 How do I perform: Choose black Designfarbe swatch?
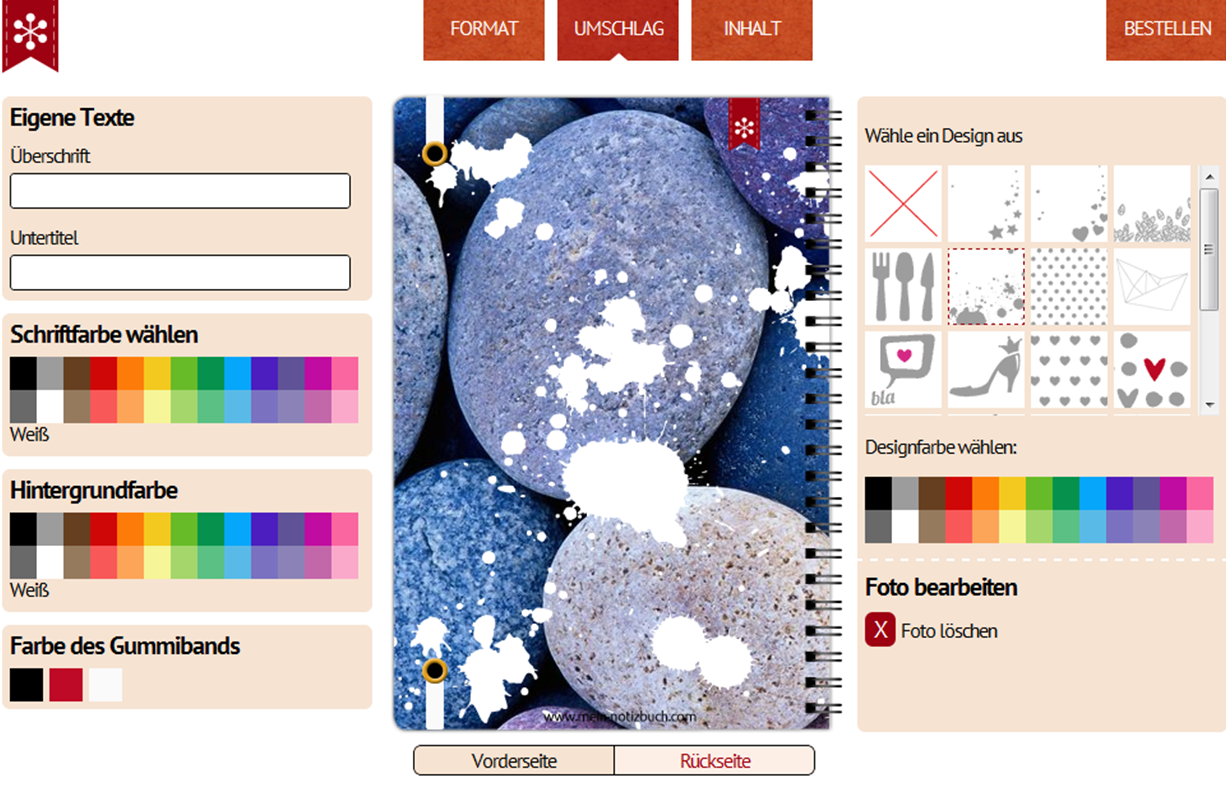pos(878,493)
